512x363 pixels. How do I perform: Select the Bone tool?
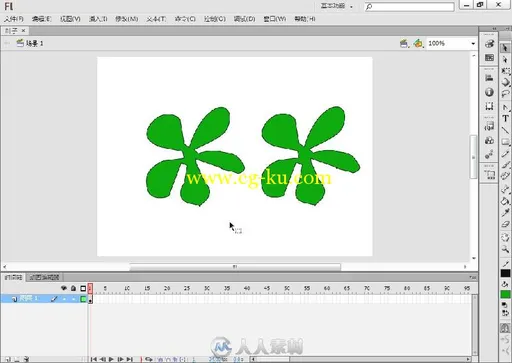pyautogui.click(x=505, y=190)
